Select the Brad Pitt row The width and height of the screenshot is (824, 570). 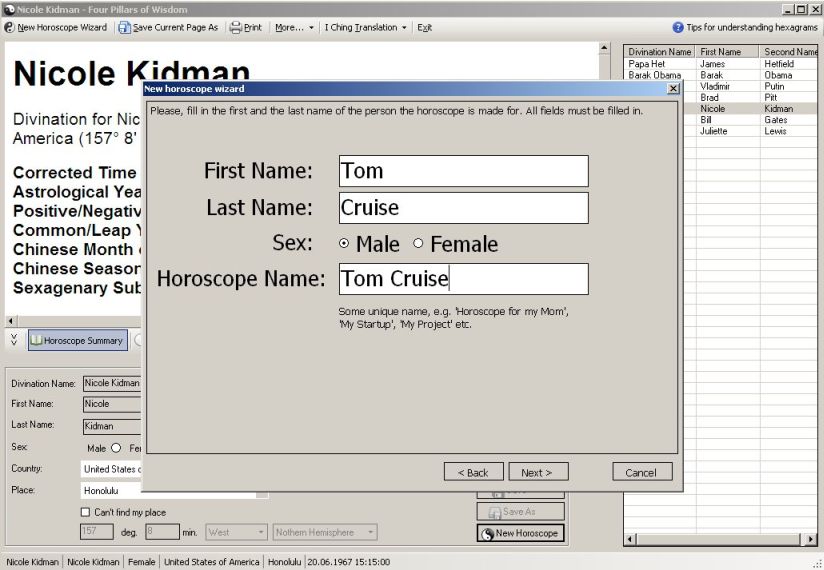(750, 97)
